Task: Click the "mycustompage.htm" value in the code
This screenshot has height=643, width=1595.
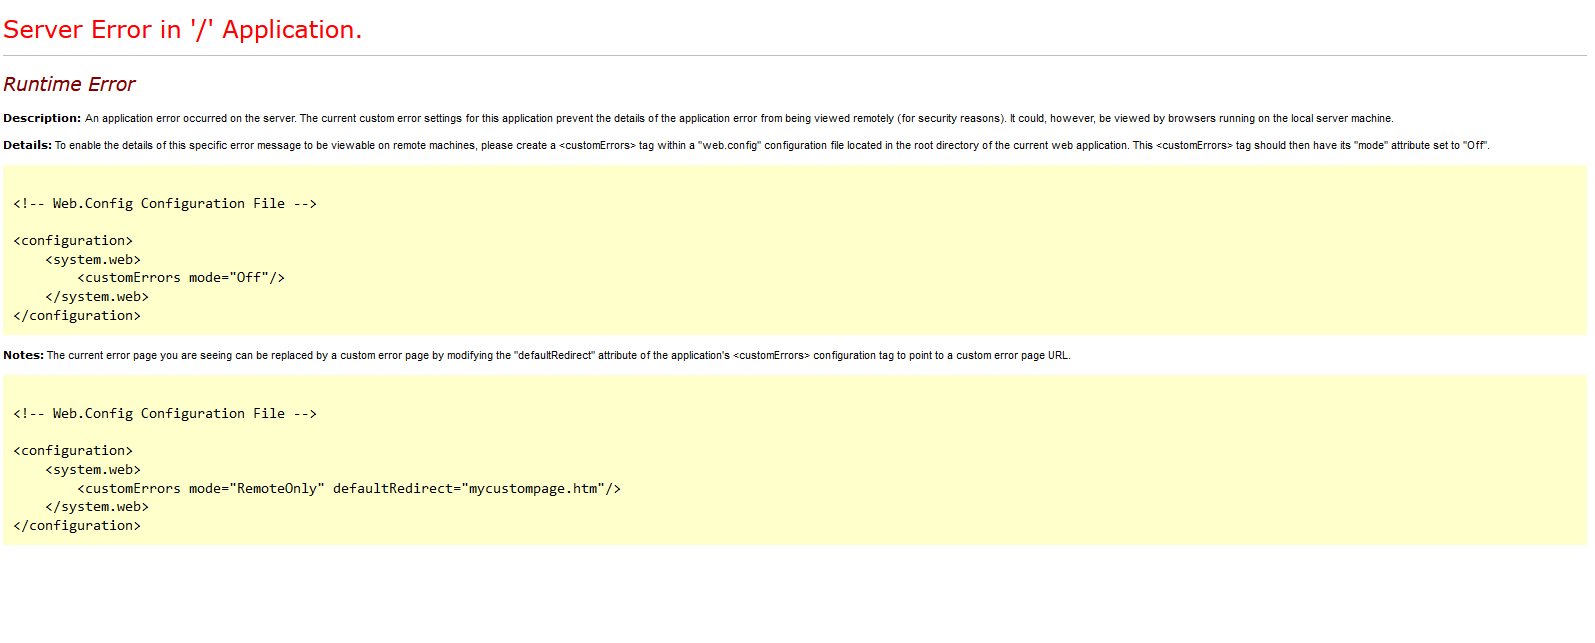Action: coord(533,489)
